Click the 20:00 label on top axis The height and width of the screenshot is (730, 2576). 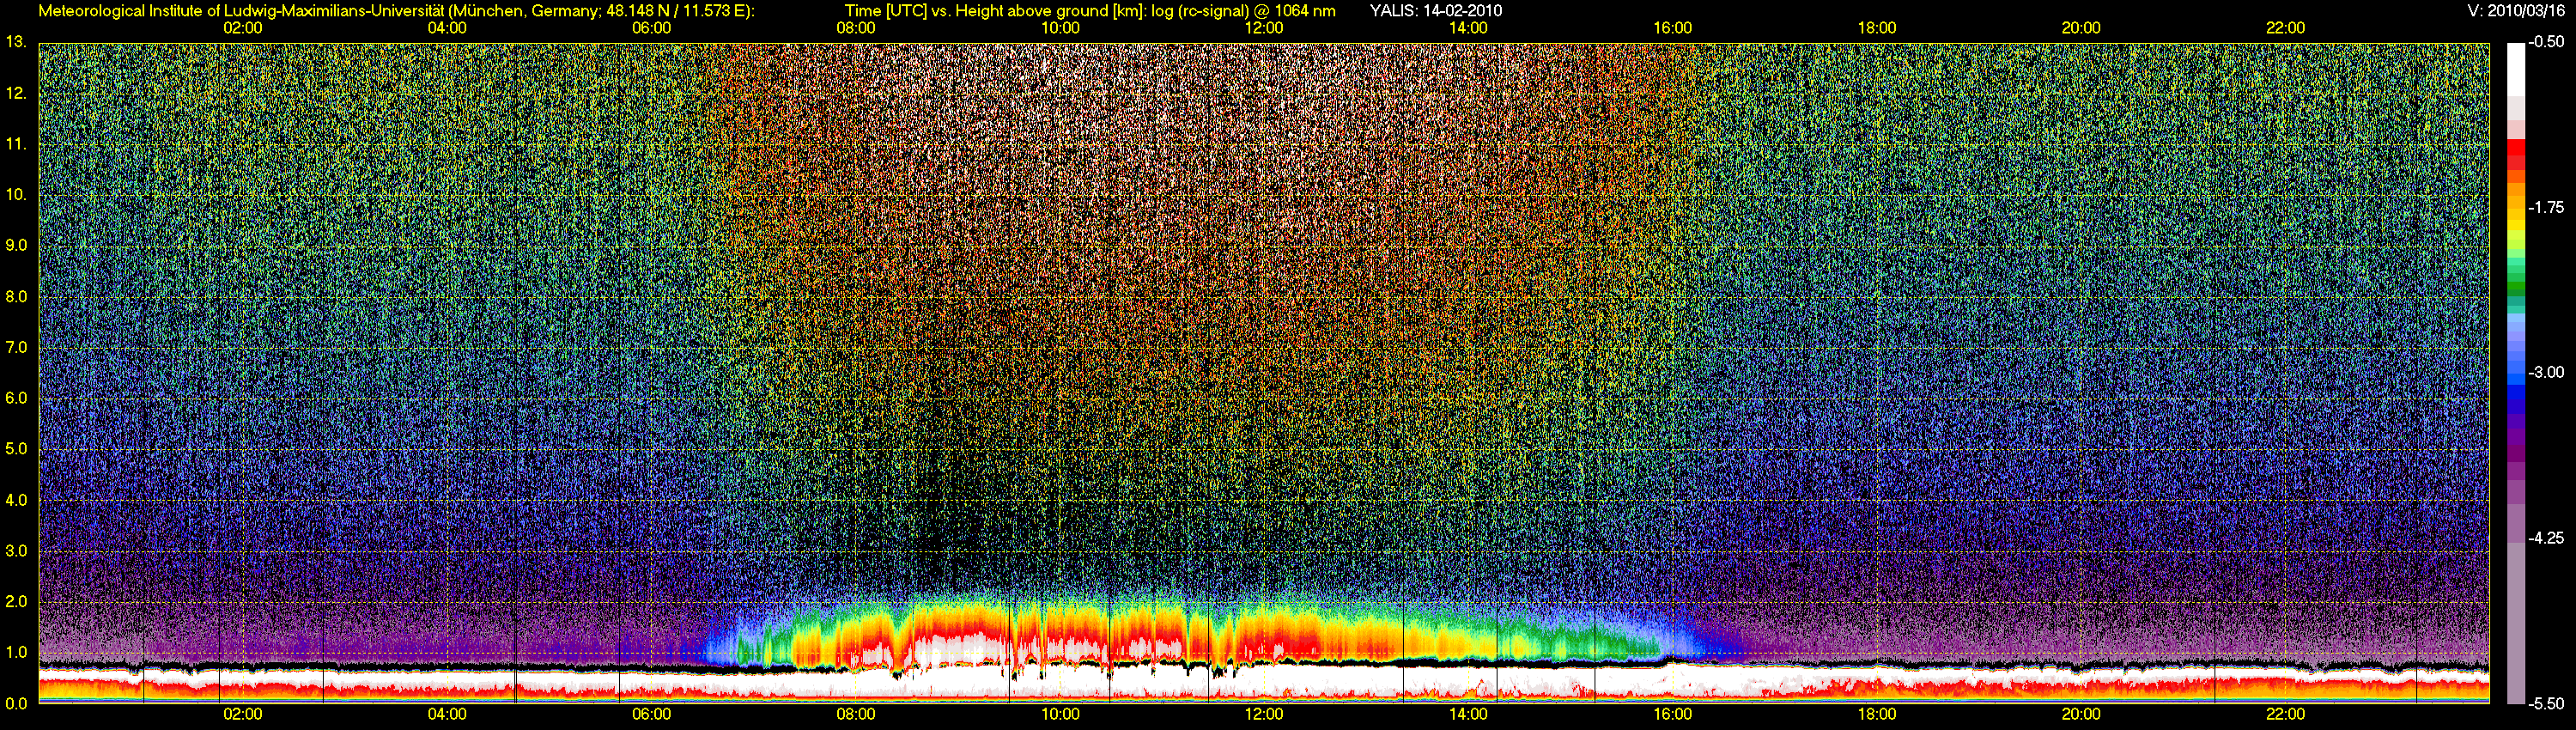coord(2081,28)
